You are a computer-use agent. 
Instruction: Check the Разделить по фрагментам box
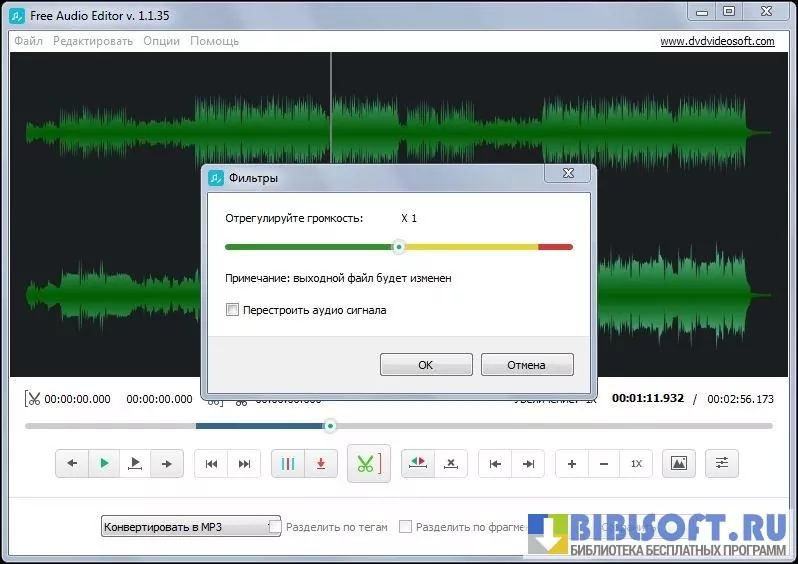406,527
